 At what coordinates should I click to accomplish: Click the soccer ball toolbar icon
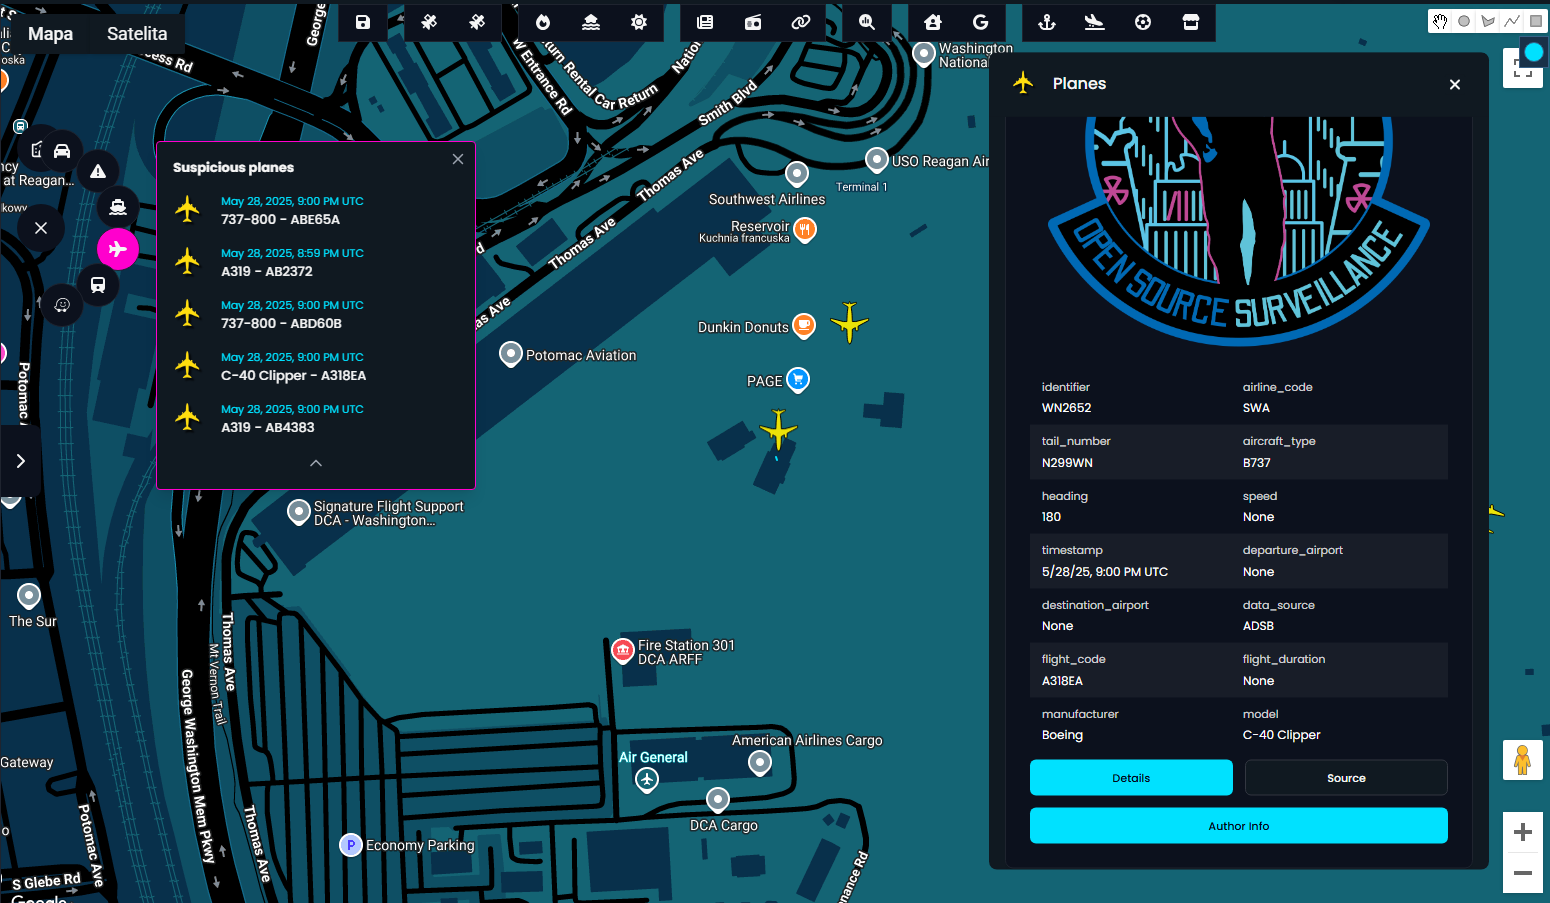1143,22
